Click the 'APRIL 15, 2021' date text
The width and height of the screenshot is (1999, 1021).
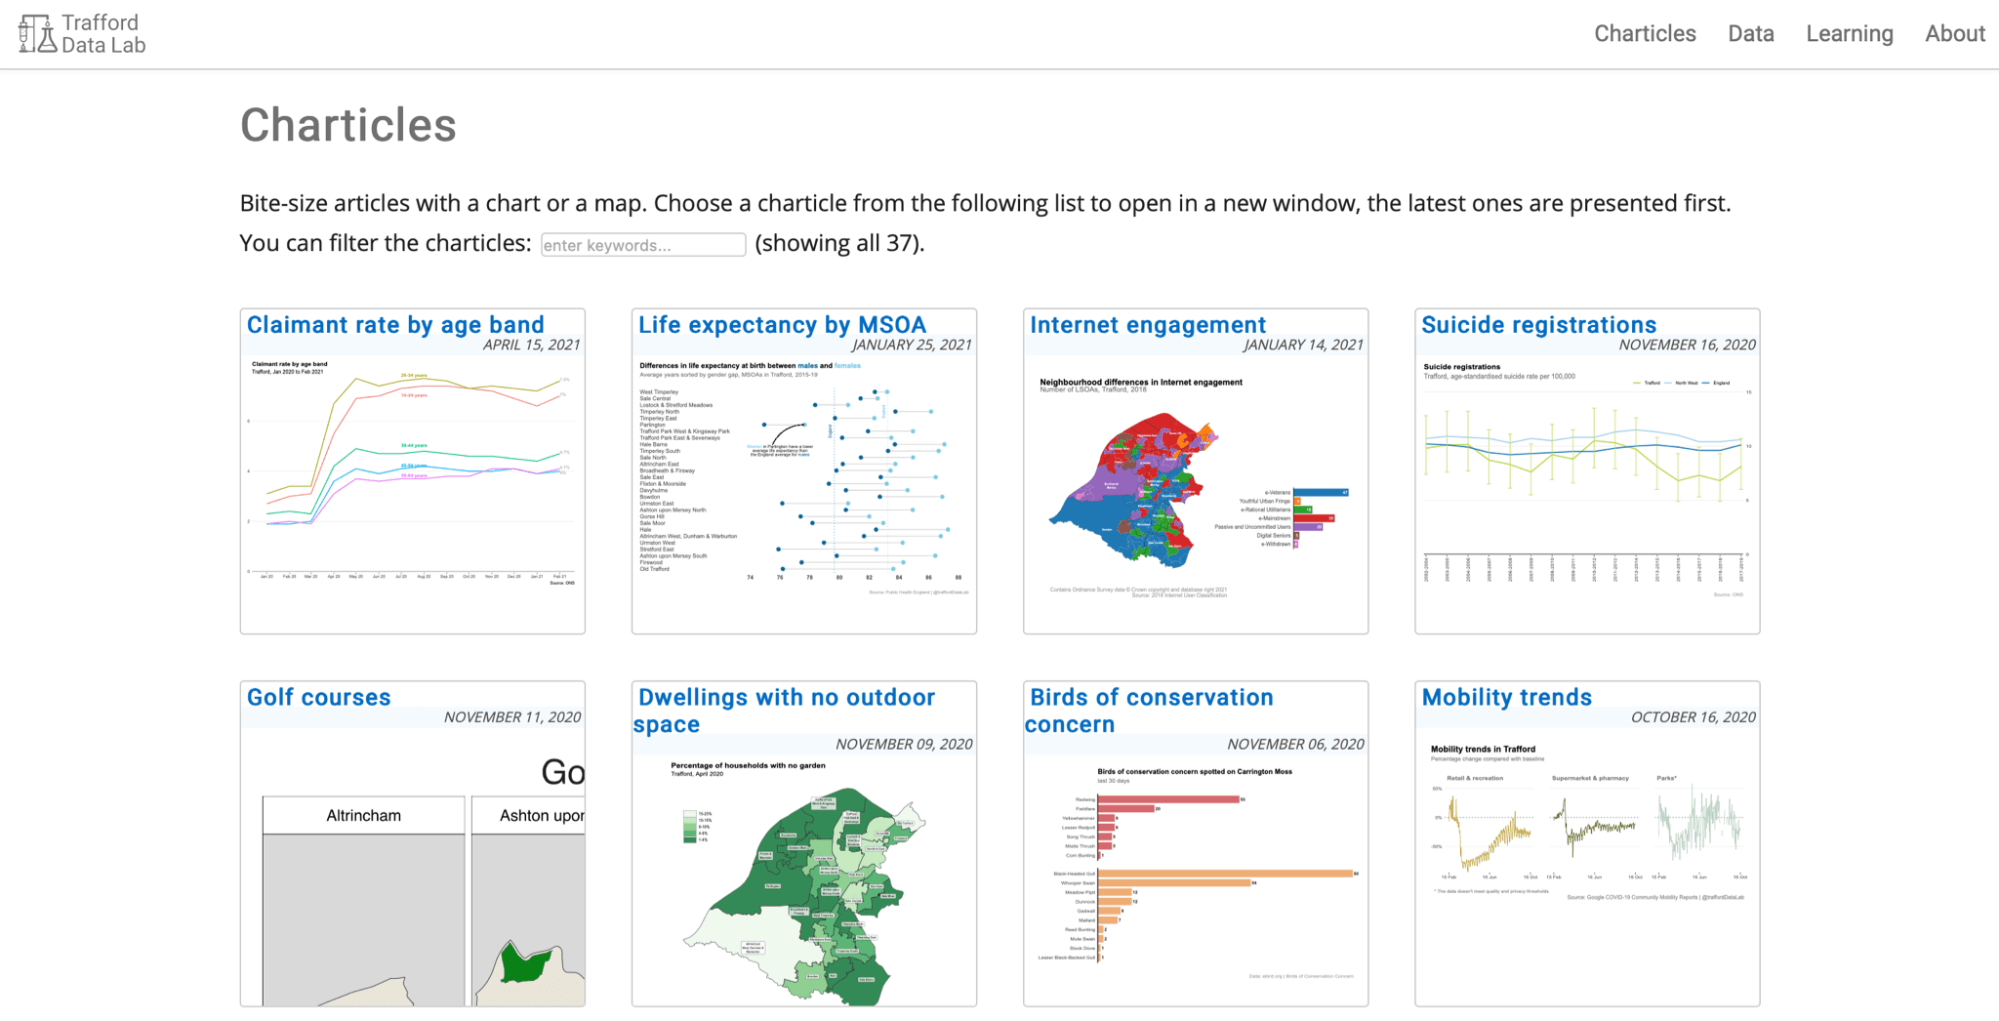532,345
